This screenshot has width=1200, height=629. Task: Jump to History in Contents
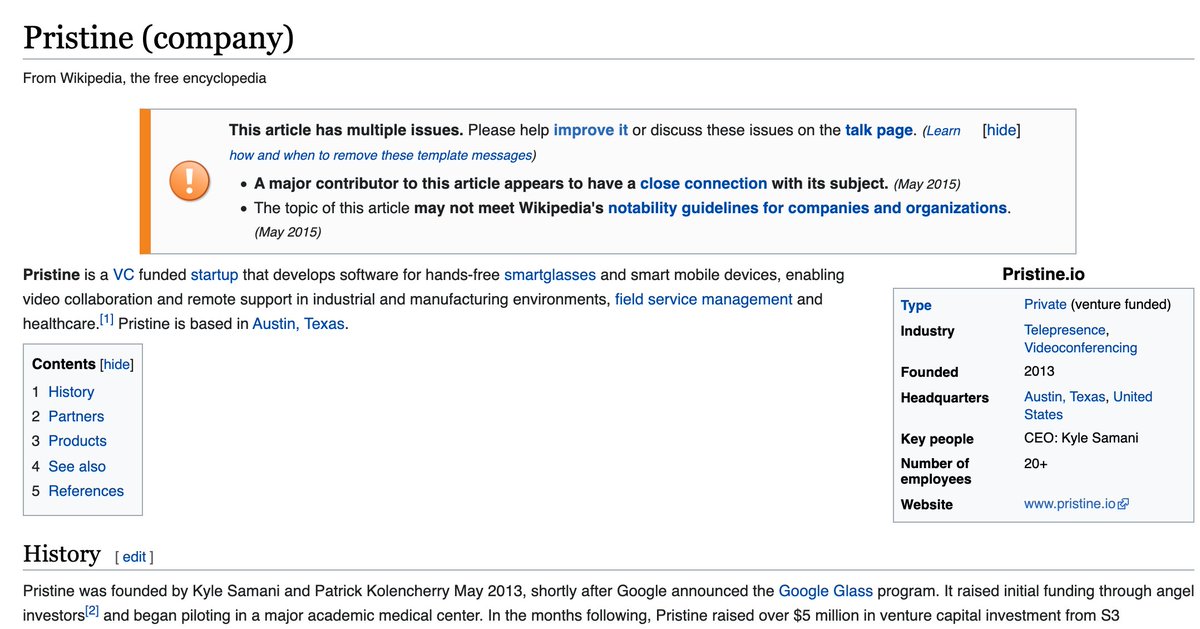[71, 392]
